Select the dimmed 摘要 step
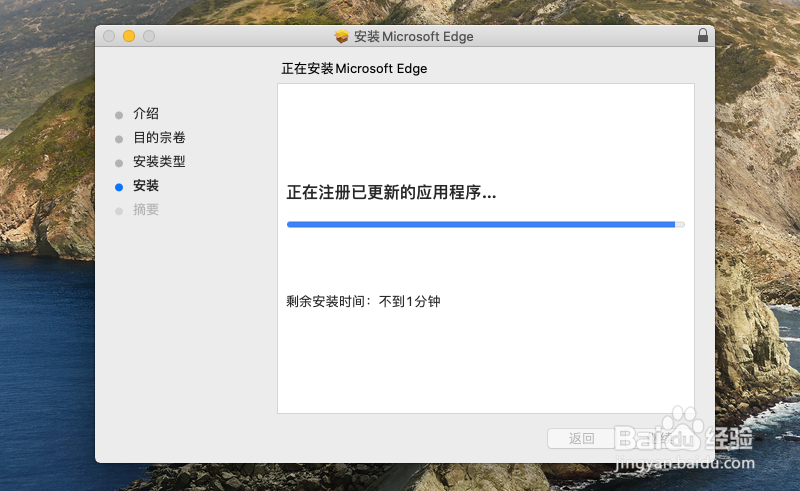 pos(146,209)
